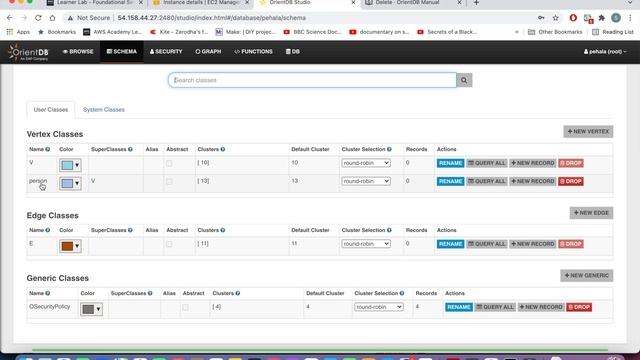Viewport: 640px width, 360px height.
Task: Click browser back arrow
Action: [x=9, y=18]
